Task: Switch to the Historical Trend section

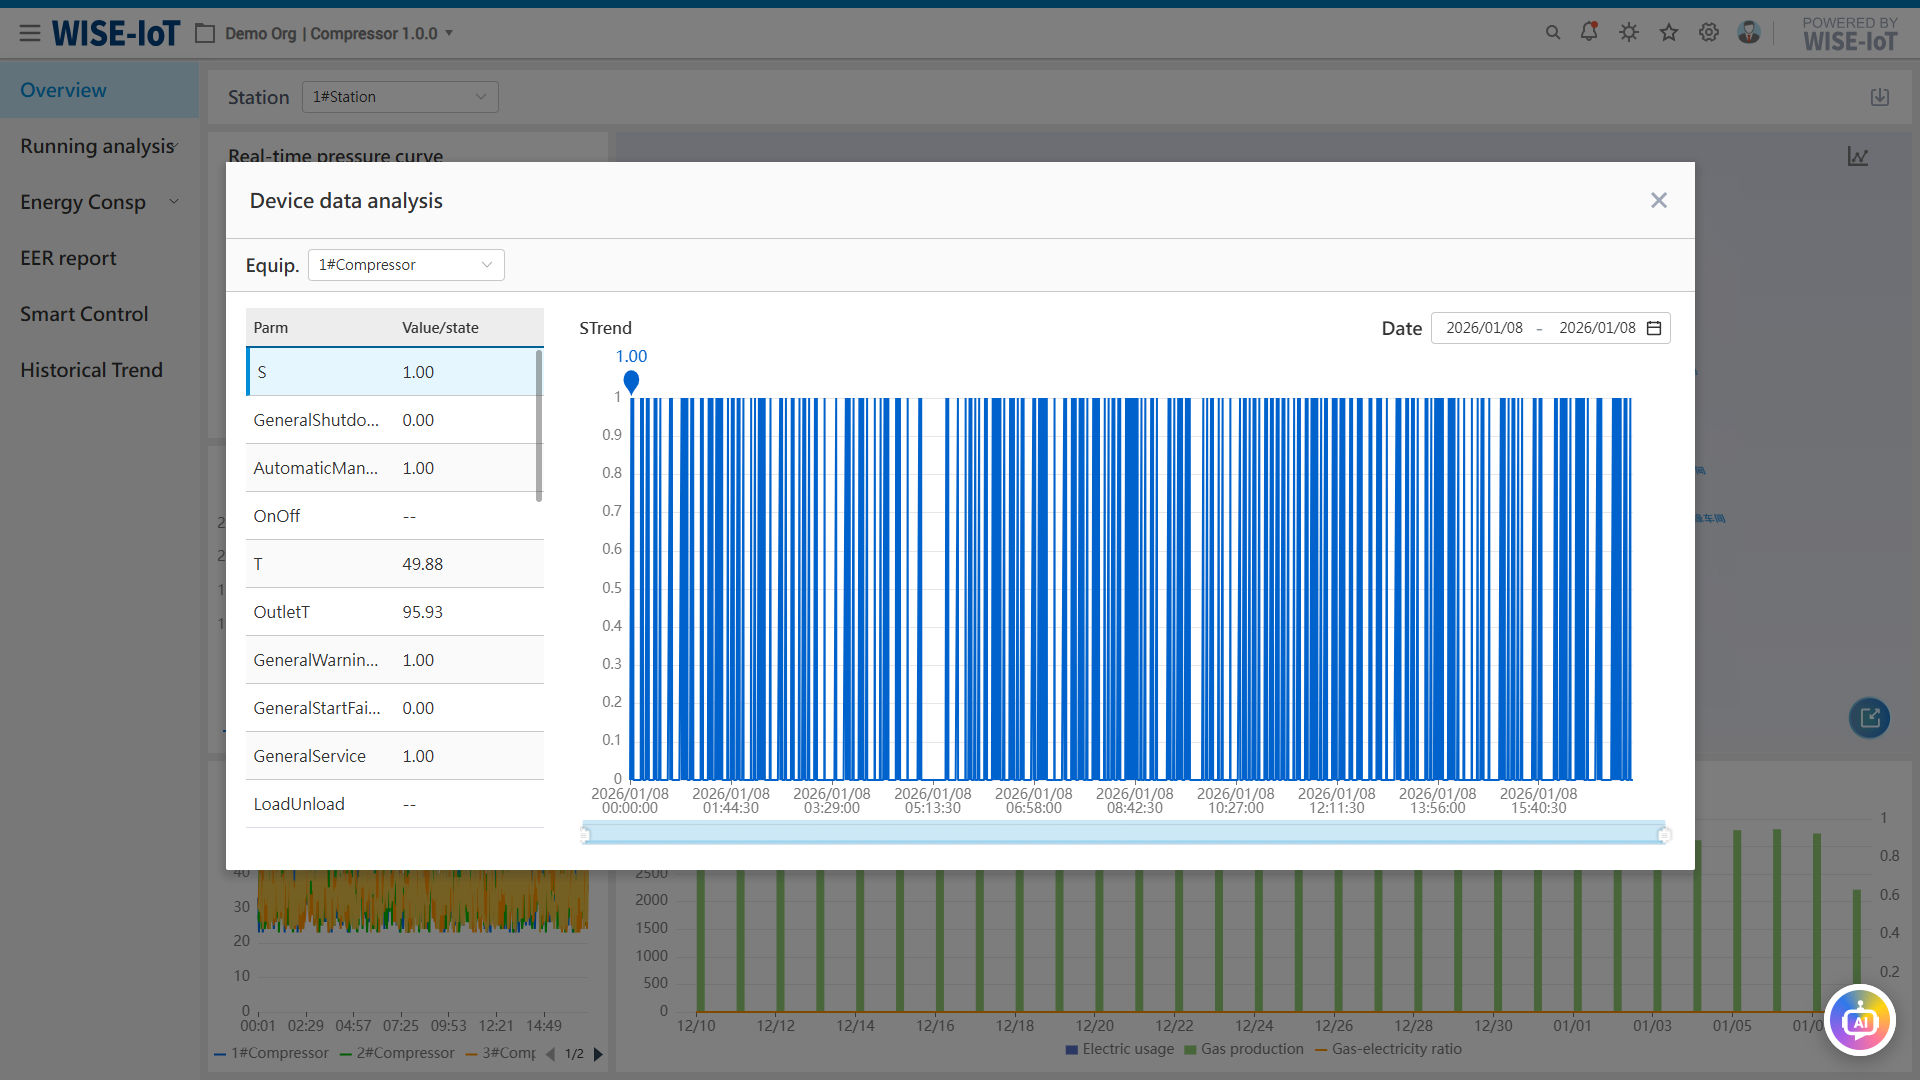Action: pyautogui.click(x=91, y=370)
